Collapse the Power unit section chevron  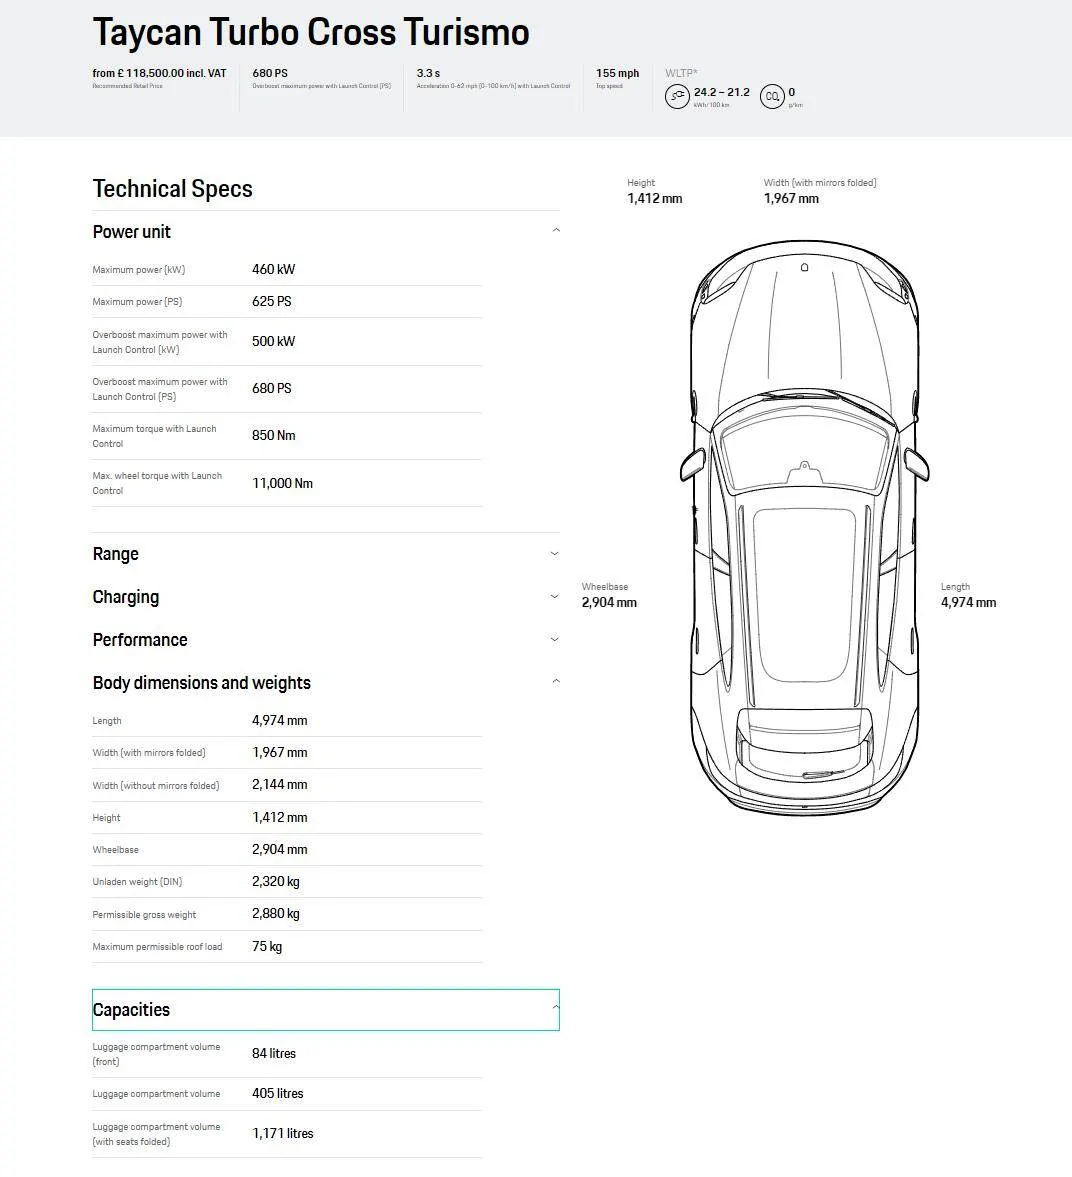tap(556, 230)
